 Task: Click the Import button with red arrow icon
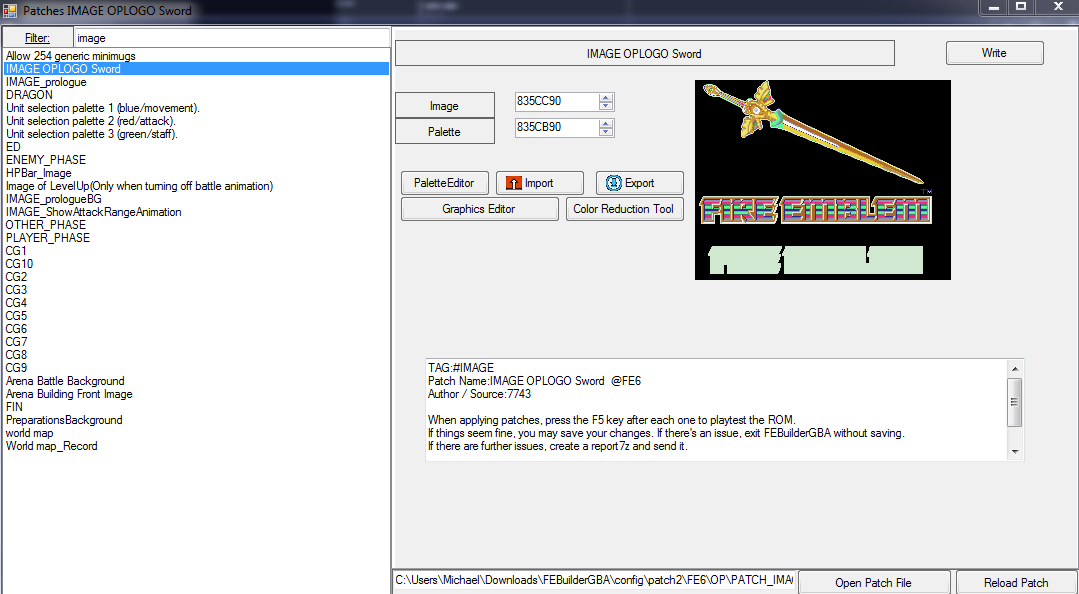click(x=540, y=183)
